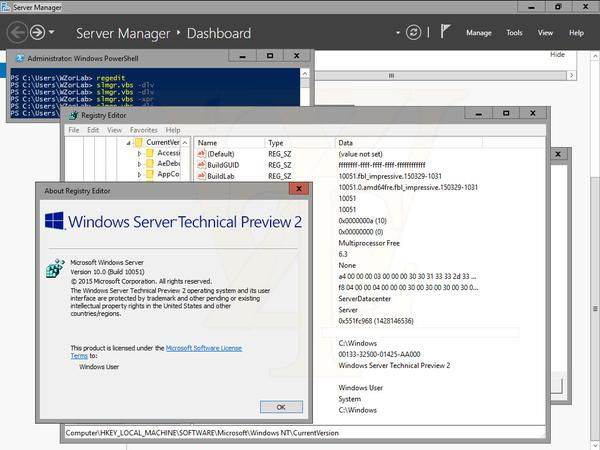Click PowerShell scrollbar up arrow
Screen dimensions: 600x450
pyautogui.click(x=305, y=73)
